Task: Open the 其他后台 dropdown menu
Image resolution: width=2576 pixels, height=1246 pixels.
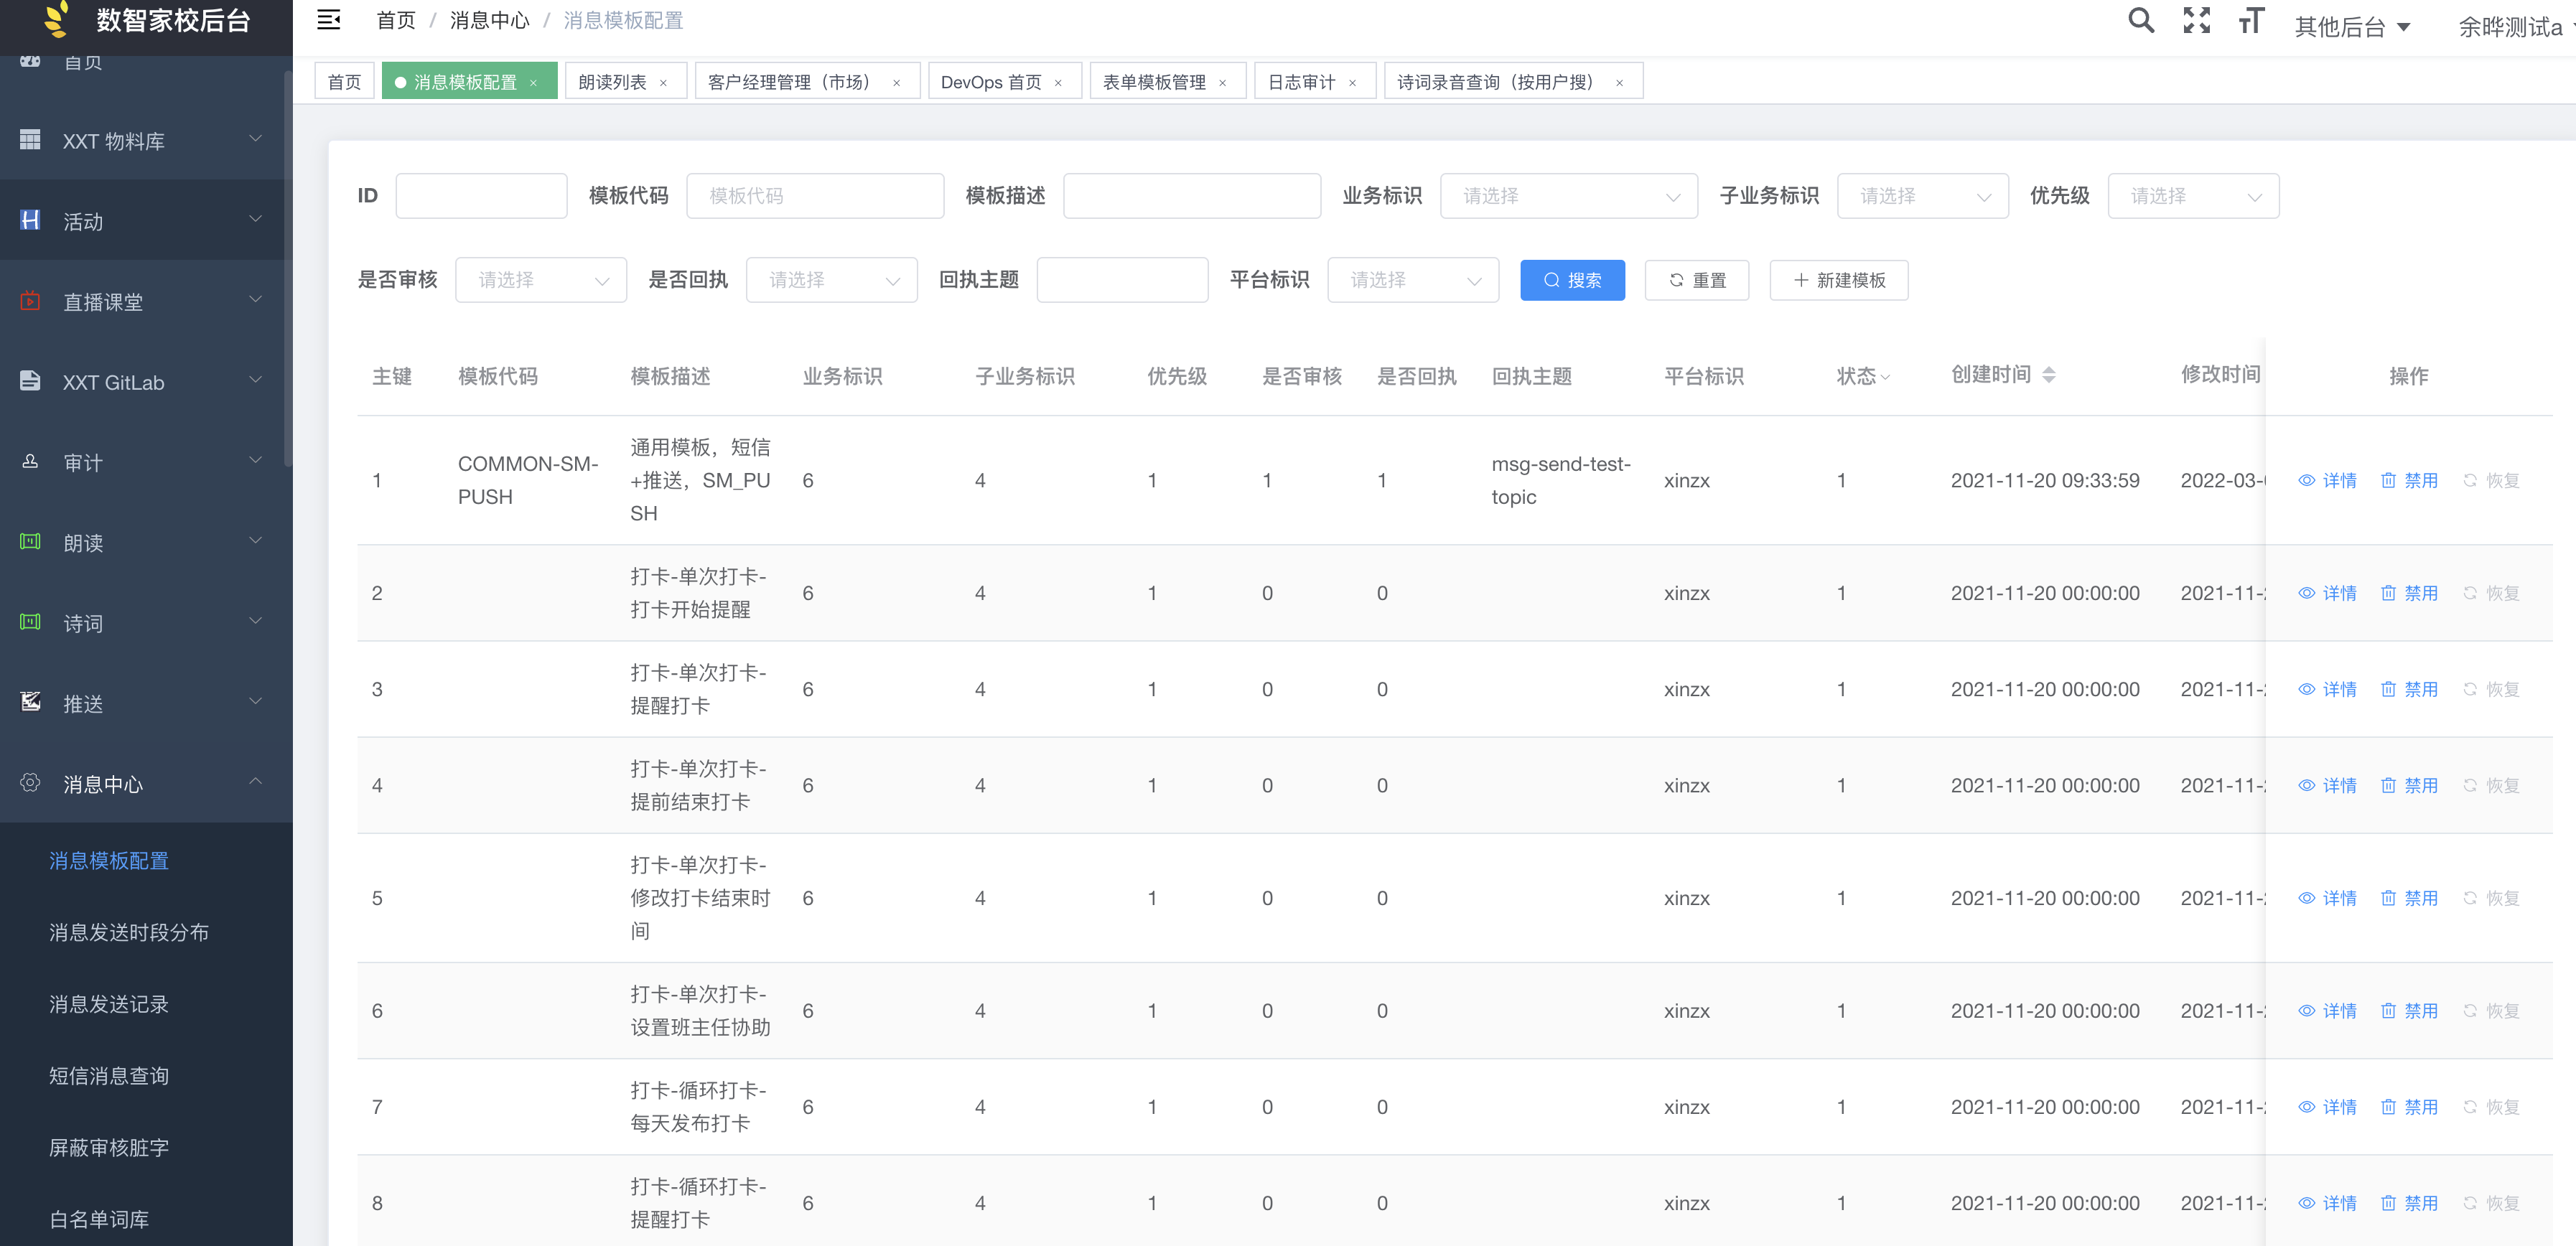Action: tap(2352, 27)
